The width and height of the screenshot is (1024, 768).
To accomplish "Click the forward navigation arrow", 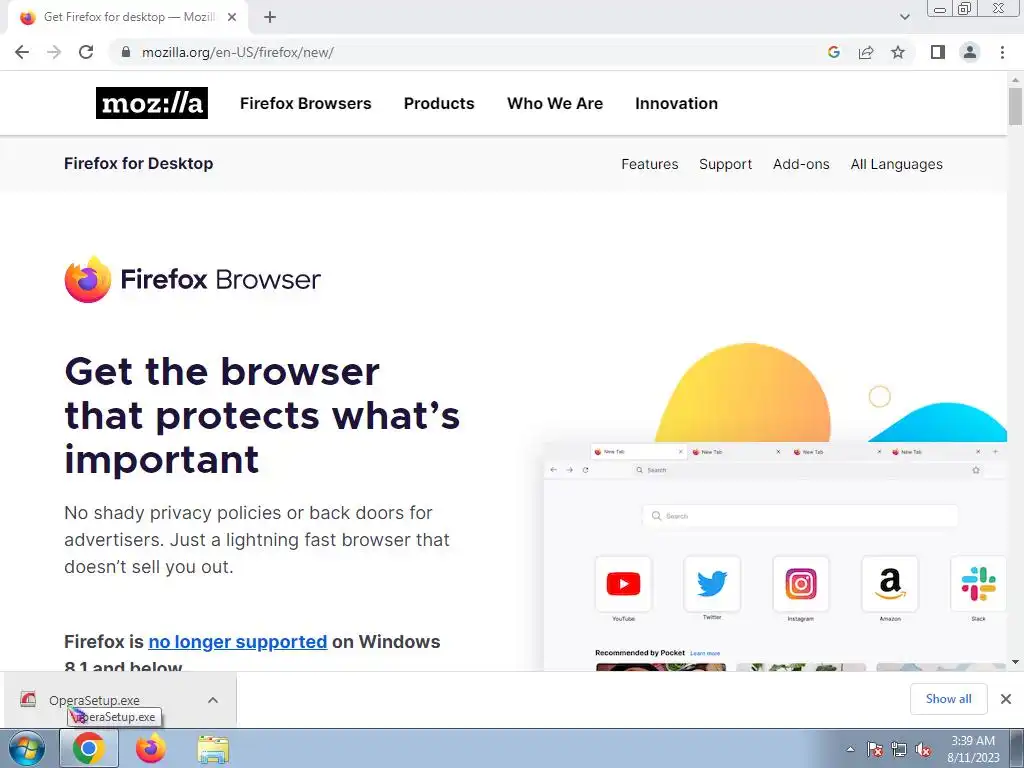I will [54, 52].
